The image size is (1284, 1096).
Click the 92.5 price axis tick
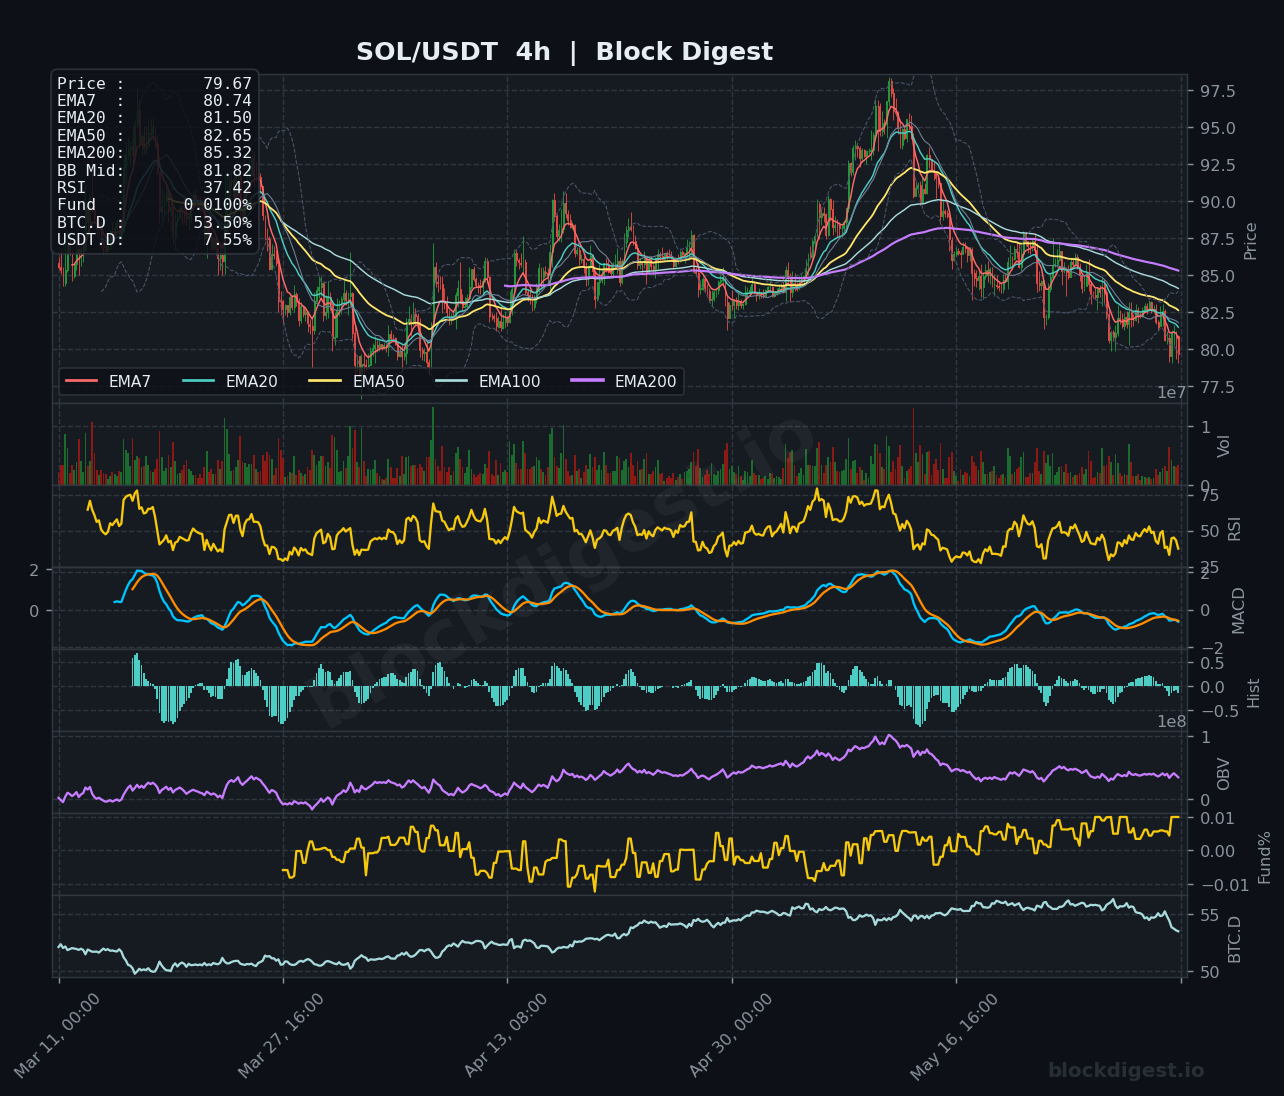point(1217,166)
